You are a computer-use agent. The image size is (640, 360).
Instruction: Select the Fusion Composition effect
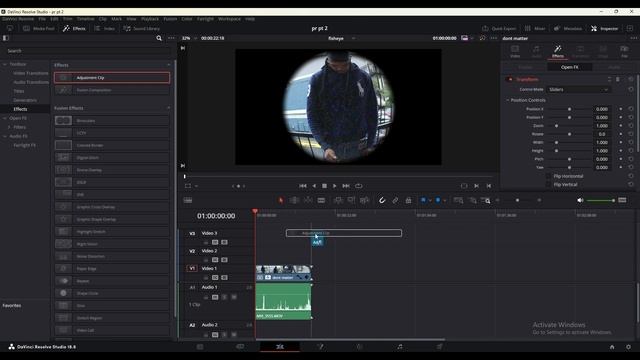coord(112,90)
